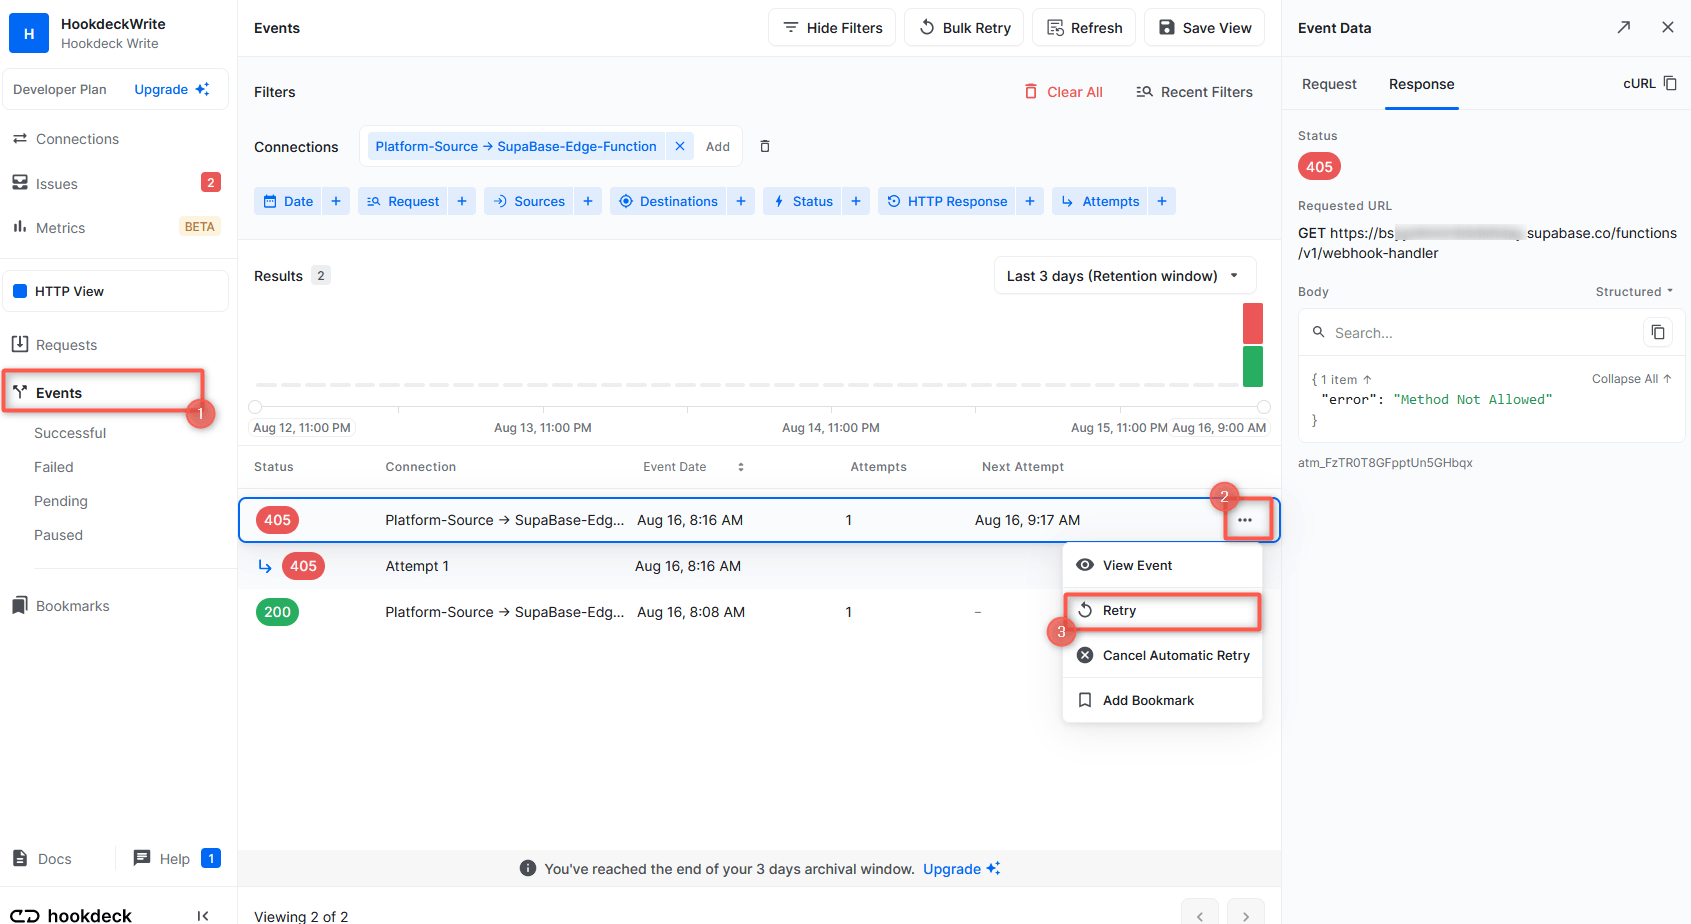Click Clear All filters link
The width and height of the screenshot is (1691, 924).
coord(1063,92)
